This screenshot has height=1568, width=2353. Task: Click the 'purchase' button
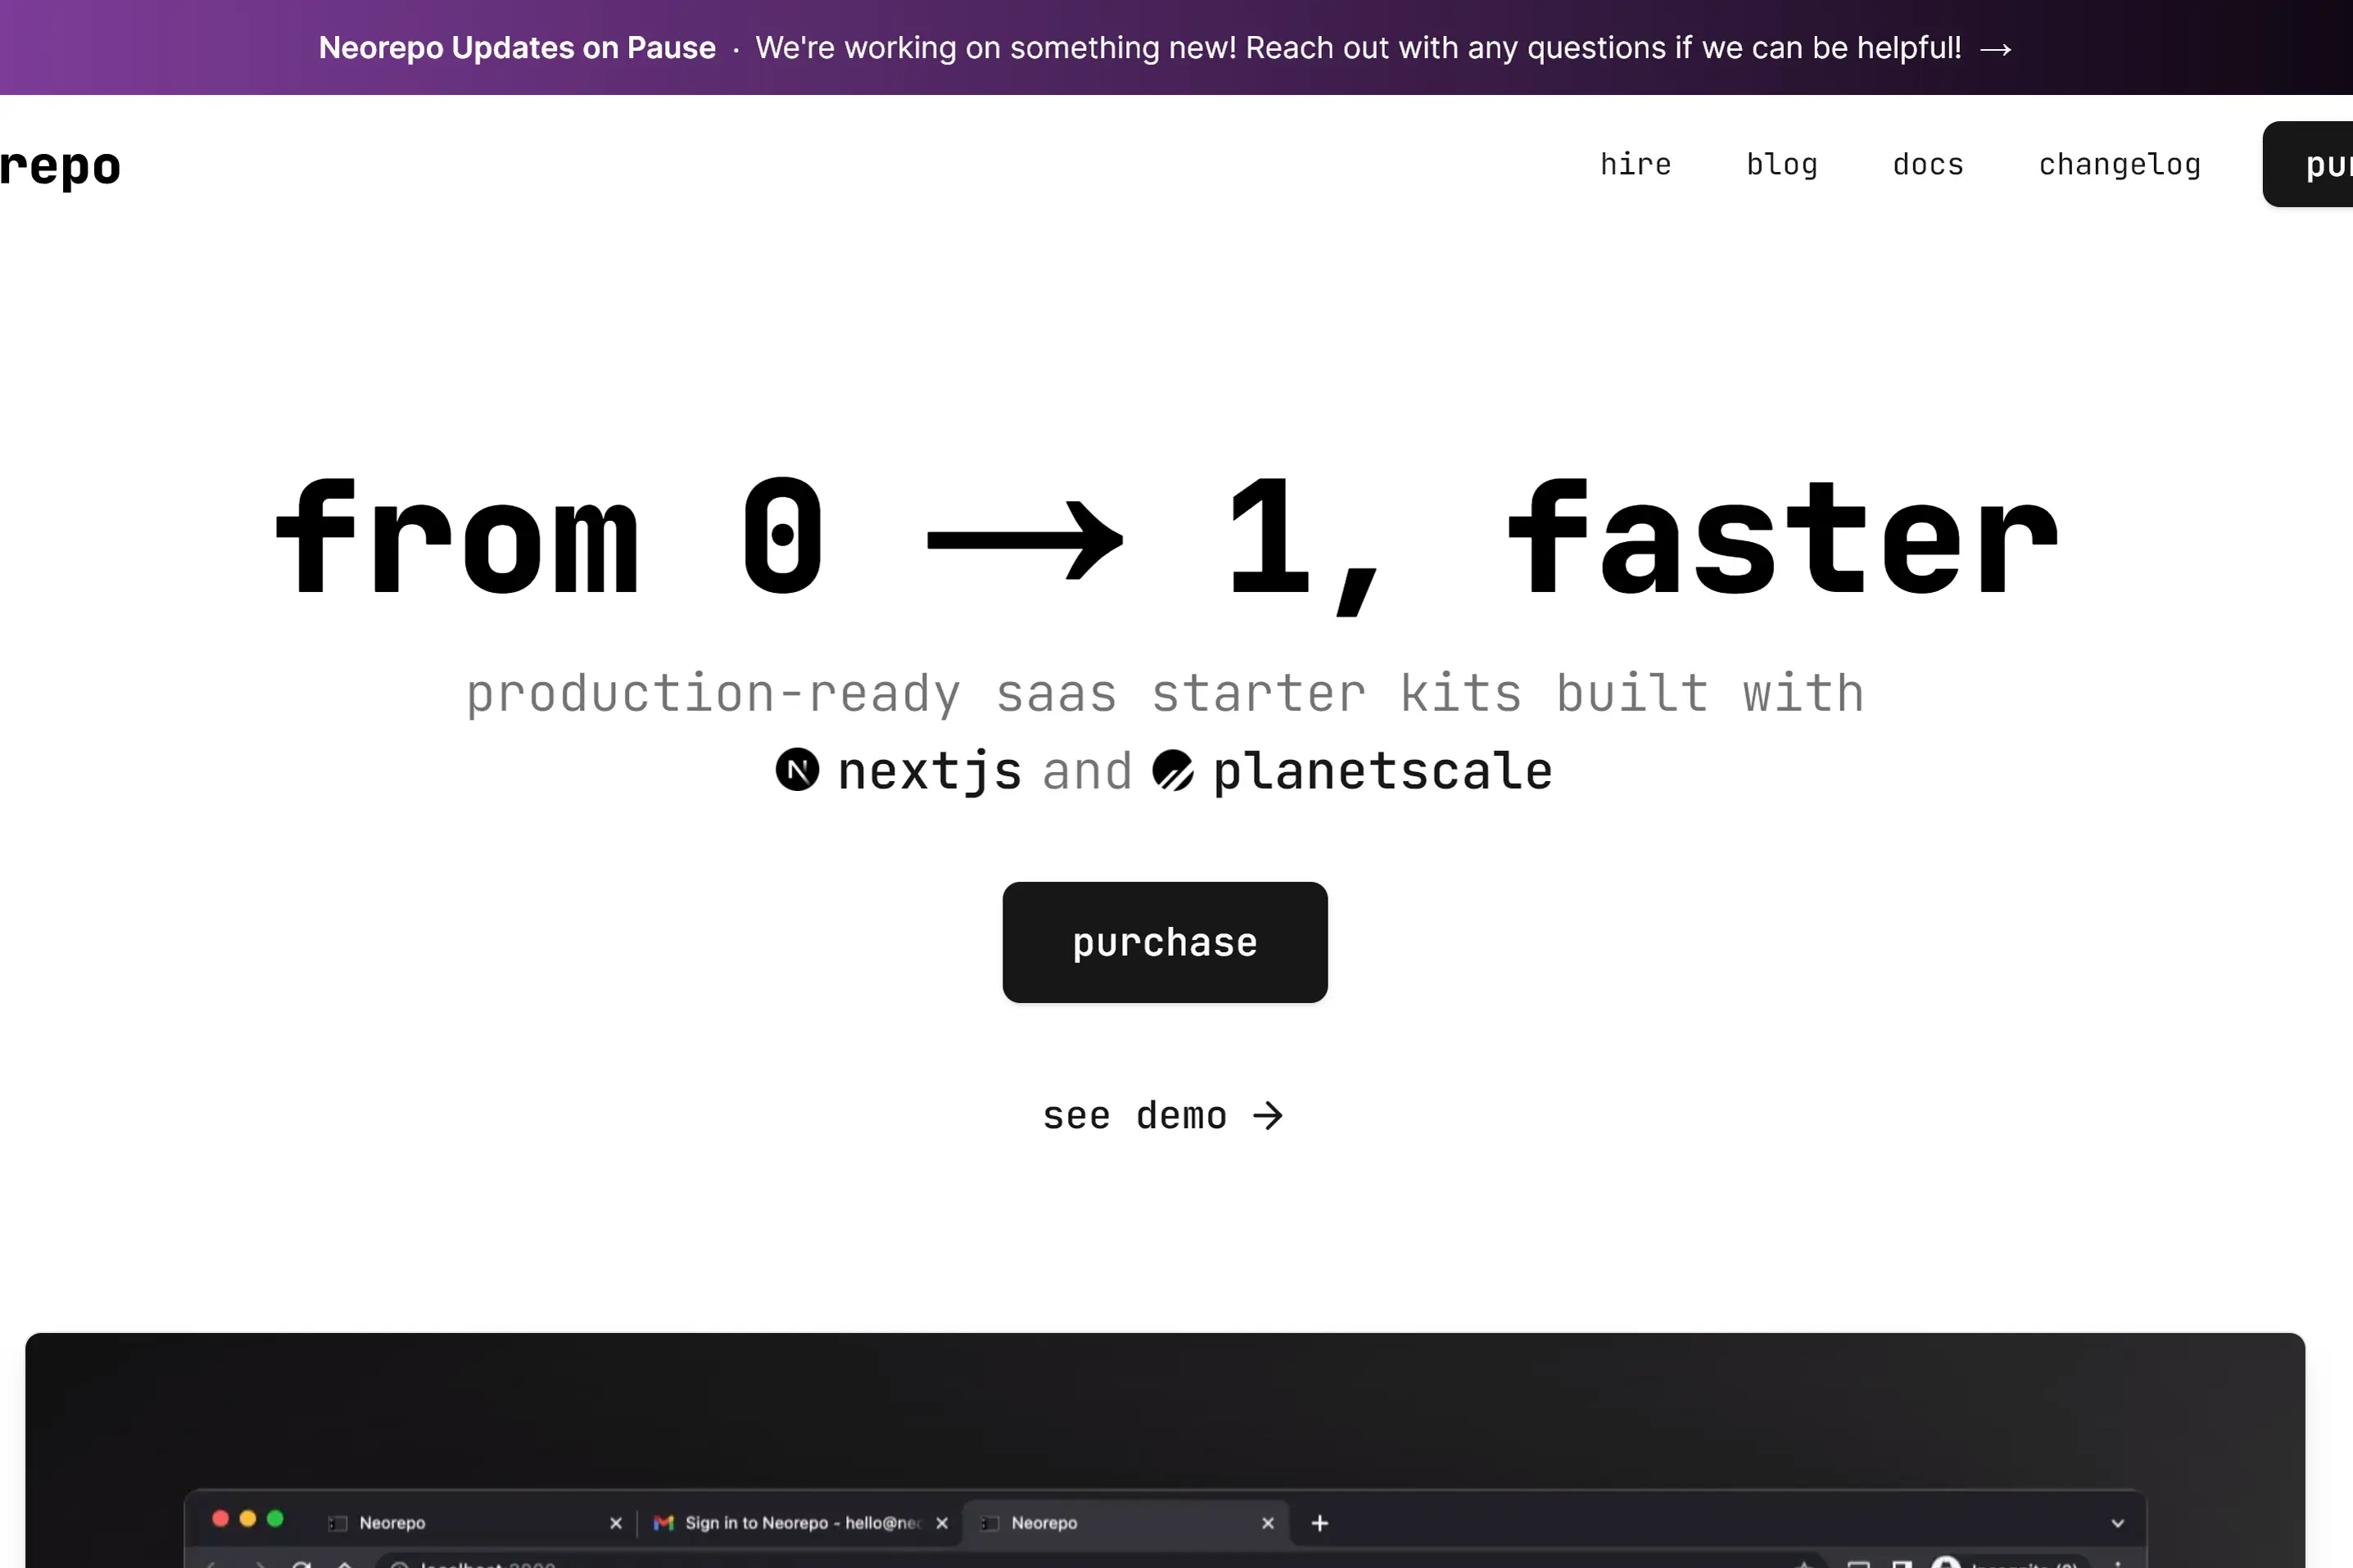tap(1166, 942)
